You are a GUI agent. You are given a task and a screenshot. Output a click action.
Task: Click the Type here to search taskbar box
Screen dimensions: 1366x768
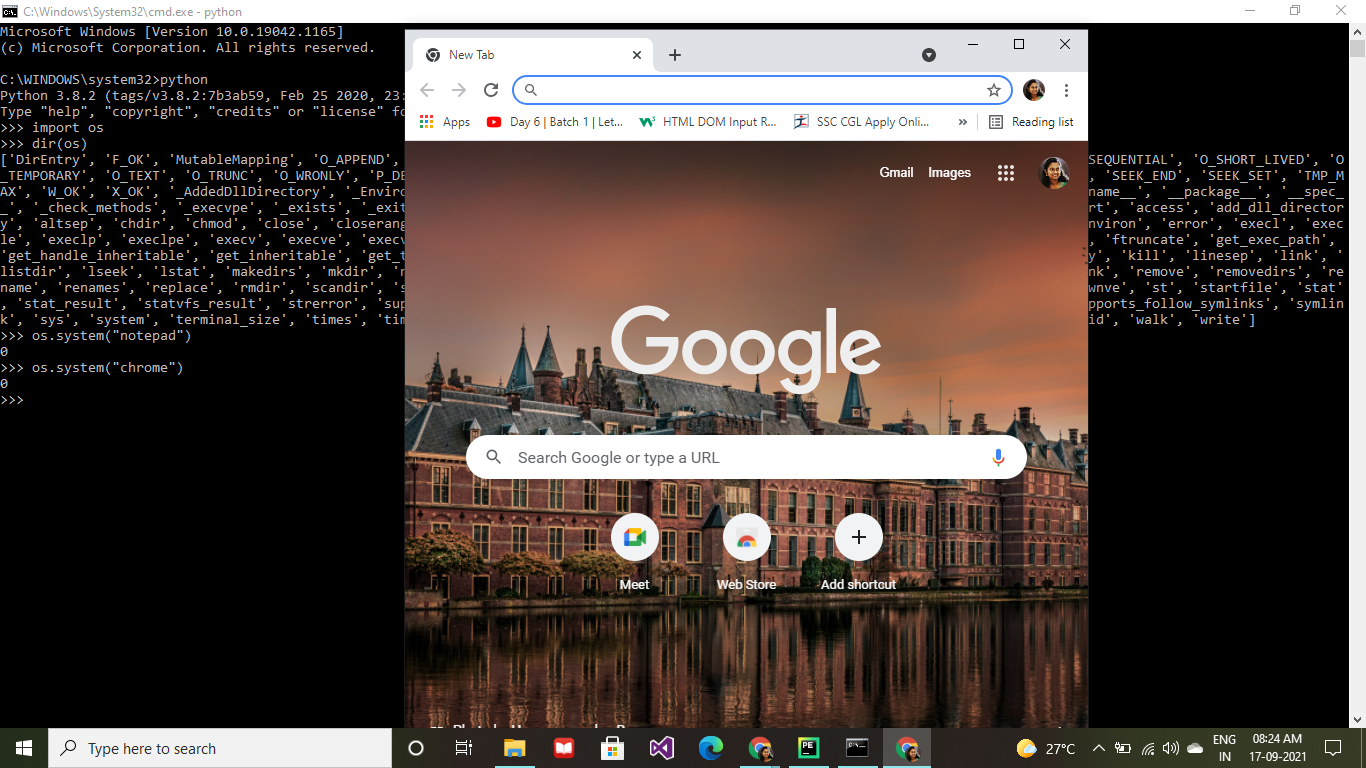[220, 748]
